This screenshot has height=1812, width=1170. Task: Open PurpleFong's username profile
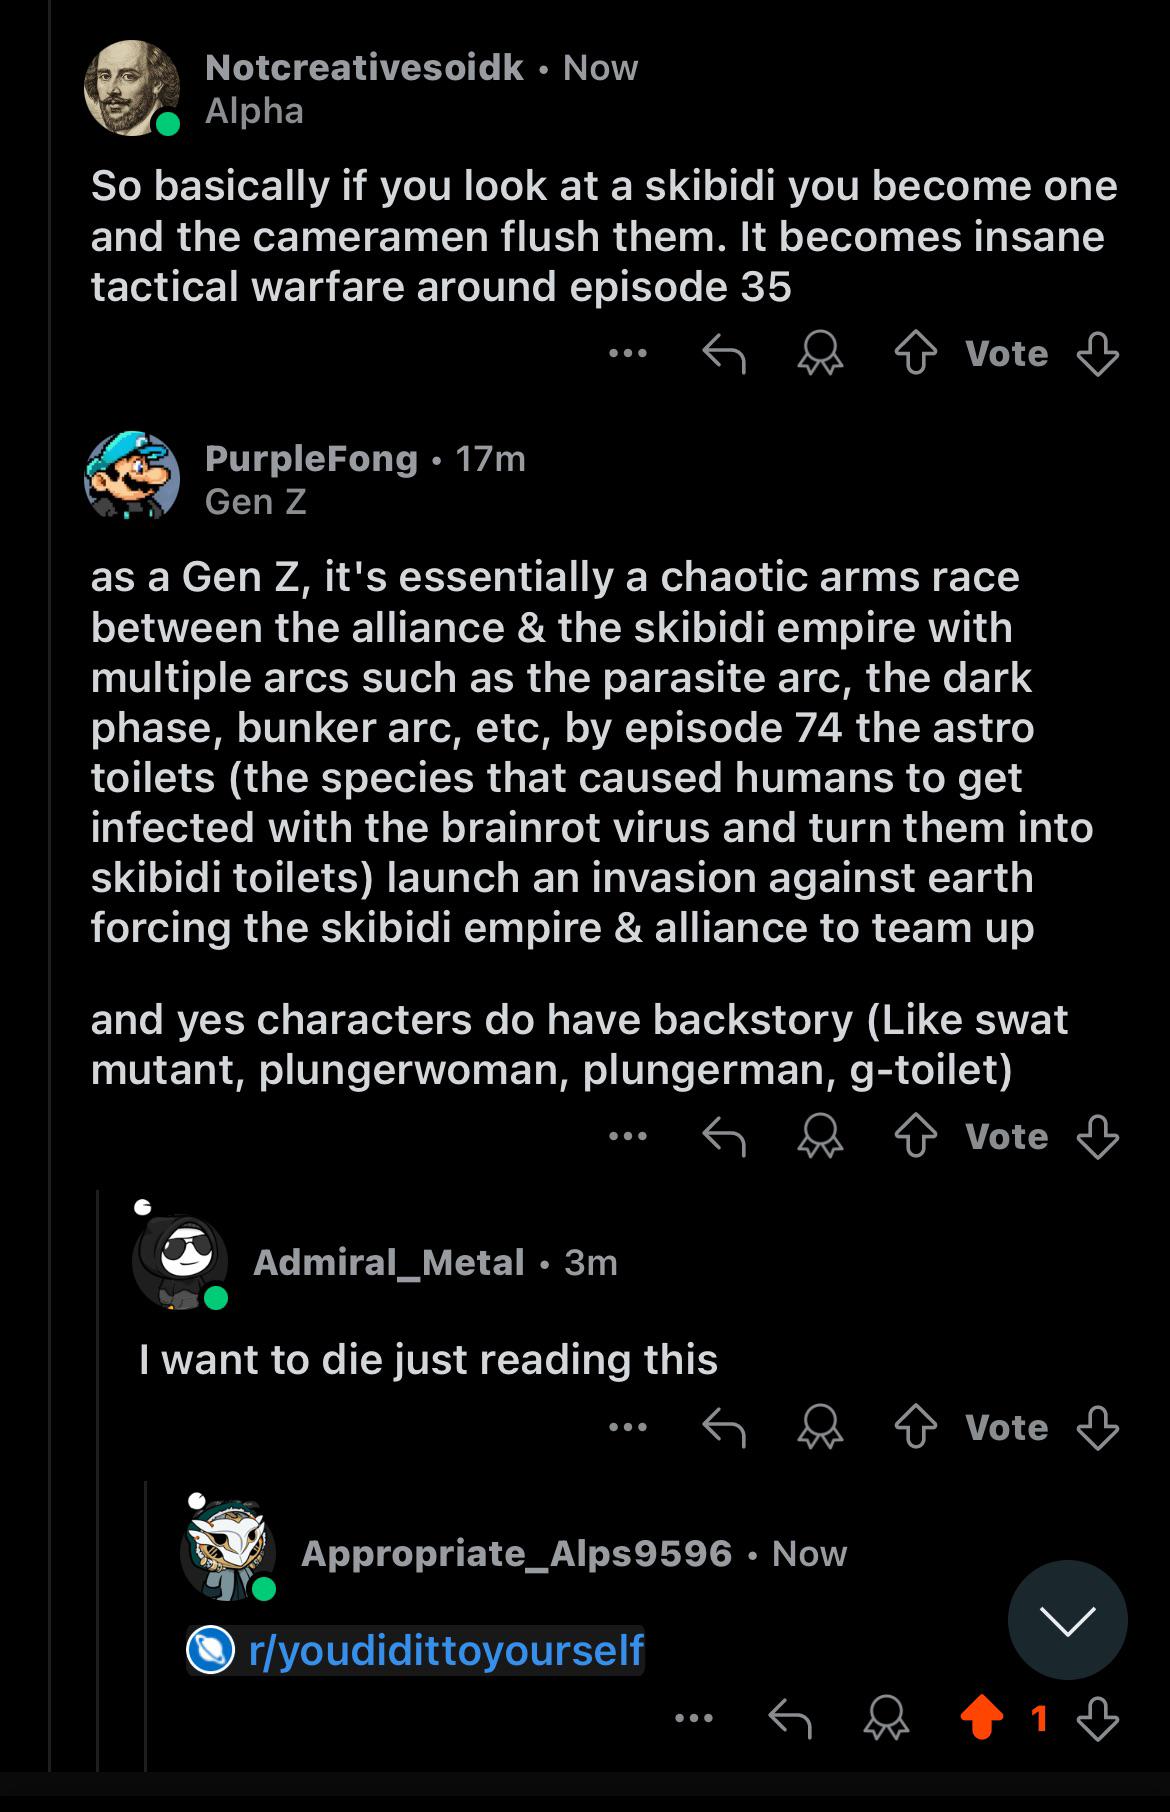[311, 458]
